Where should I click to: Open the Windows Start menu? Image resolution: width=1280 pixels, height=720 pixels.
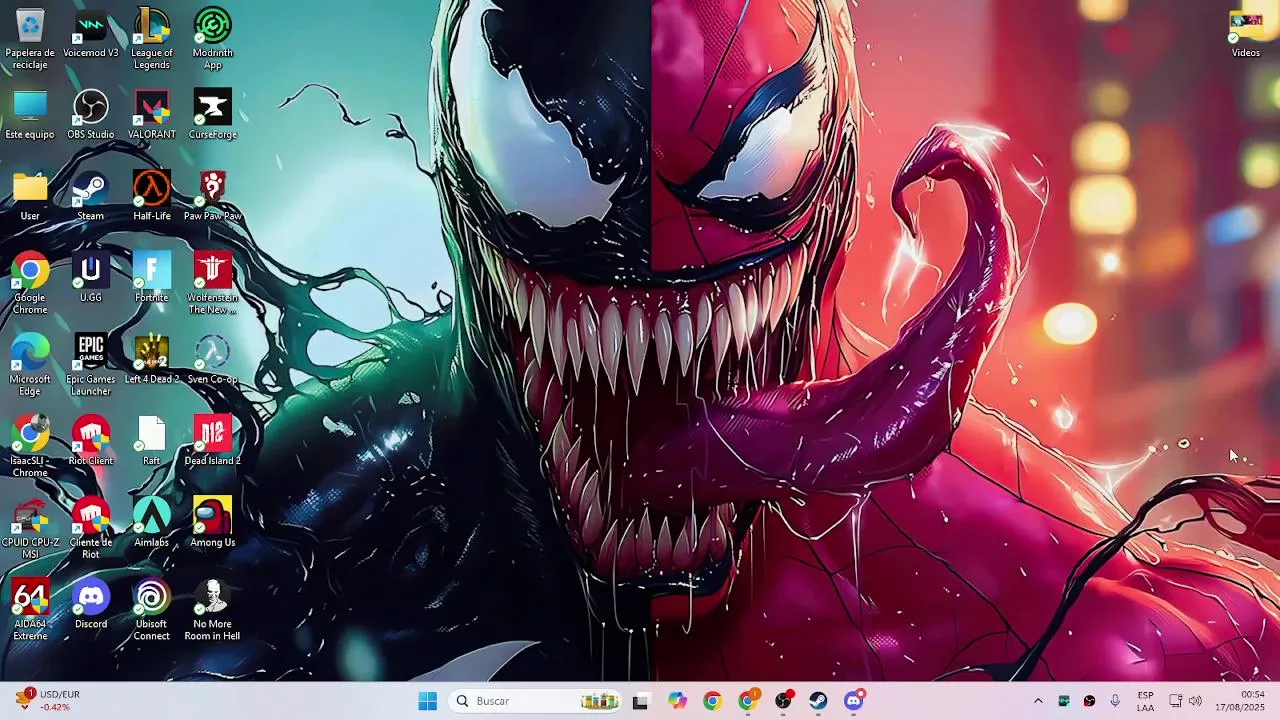pyautogui.click(x=428, y=701)
